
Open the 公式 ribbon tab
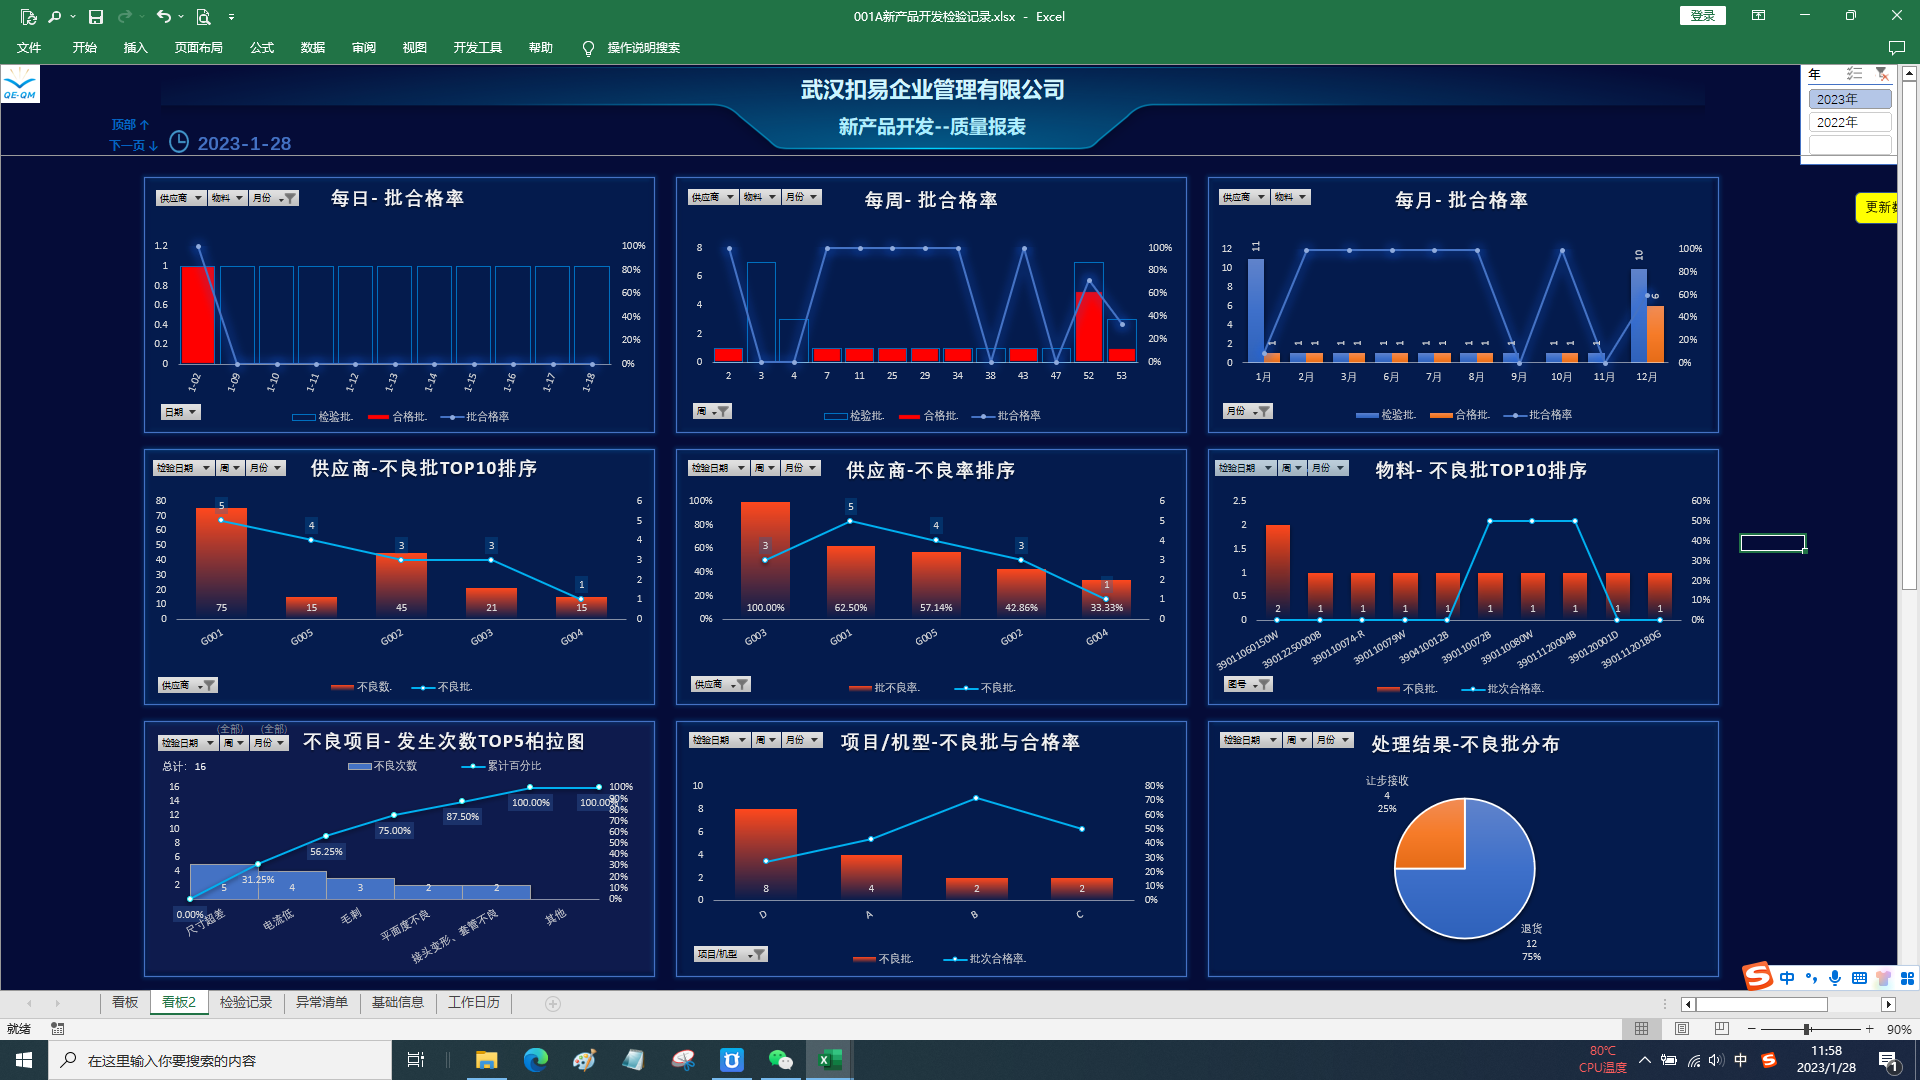pyautogui.click(x=262, y=48)
